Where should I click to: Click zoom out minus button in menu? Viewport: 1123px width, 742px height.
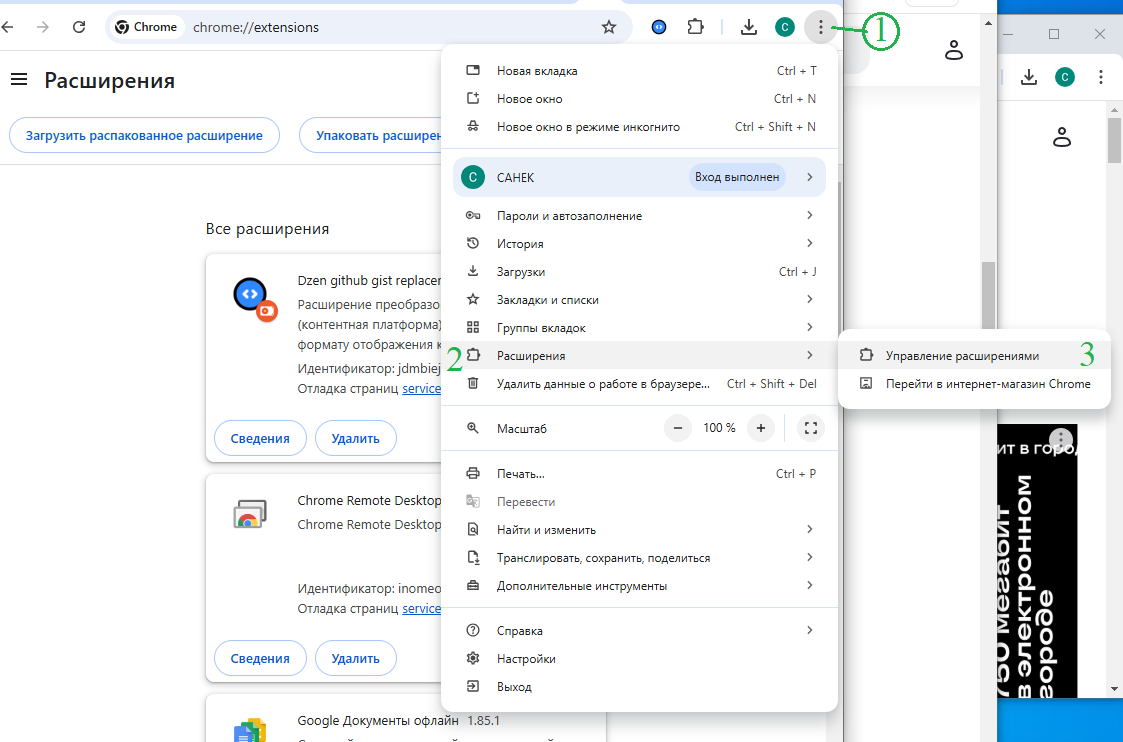pos(678,428)
